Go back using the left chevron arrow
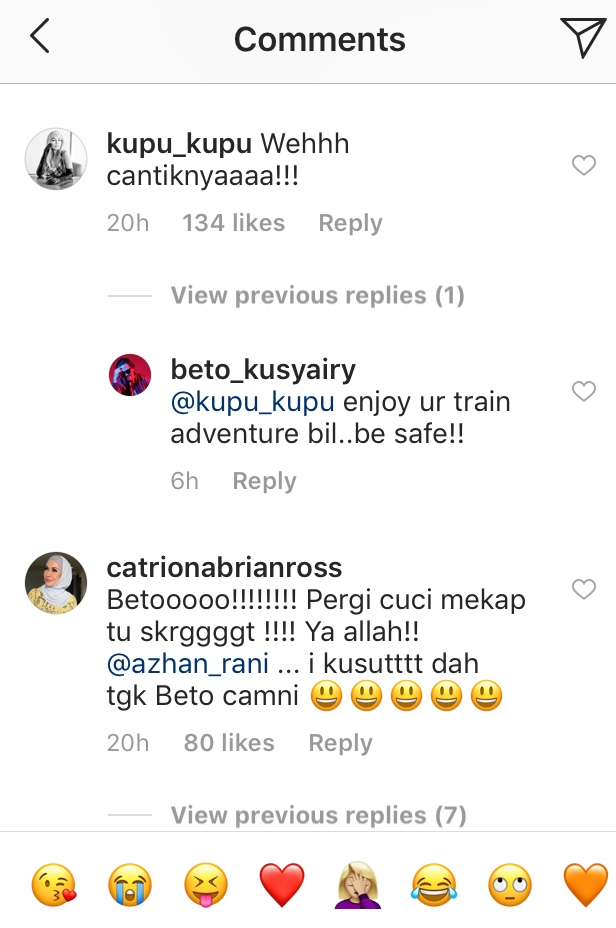This screenshot has width=616, height=928. tap(40, 36)
